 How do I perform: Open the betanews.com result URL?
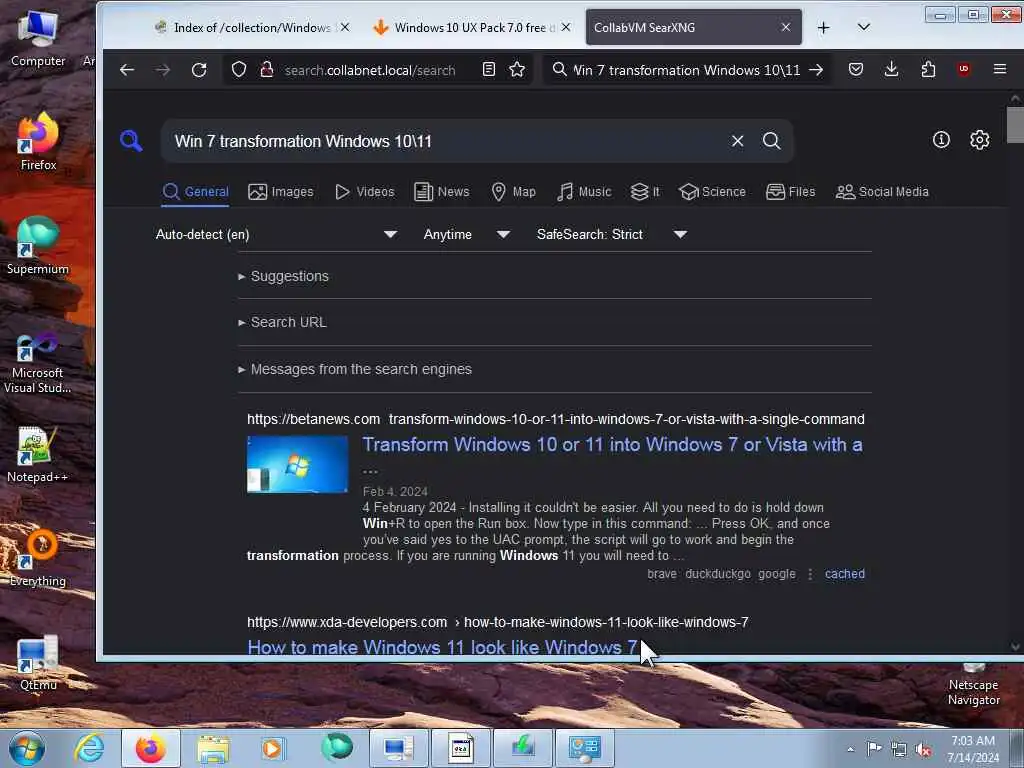[x=556, y=419]
